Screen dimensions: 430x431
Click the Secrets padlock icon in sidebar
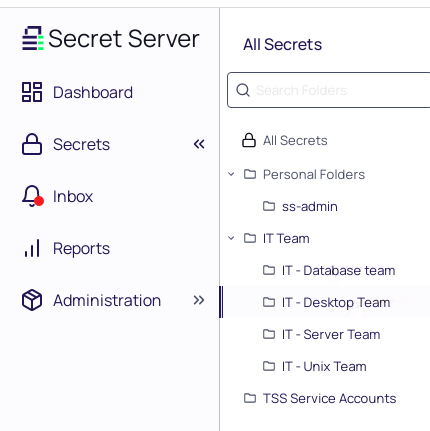click(x=32, y=144)
